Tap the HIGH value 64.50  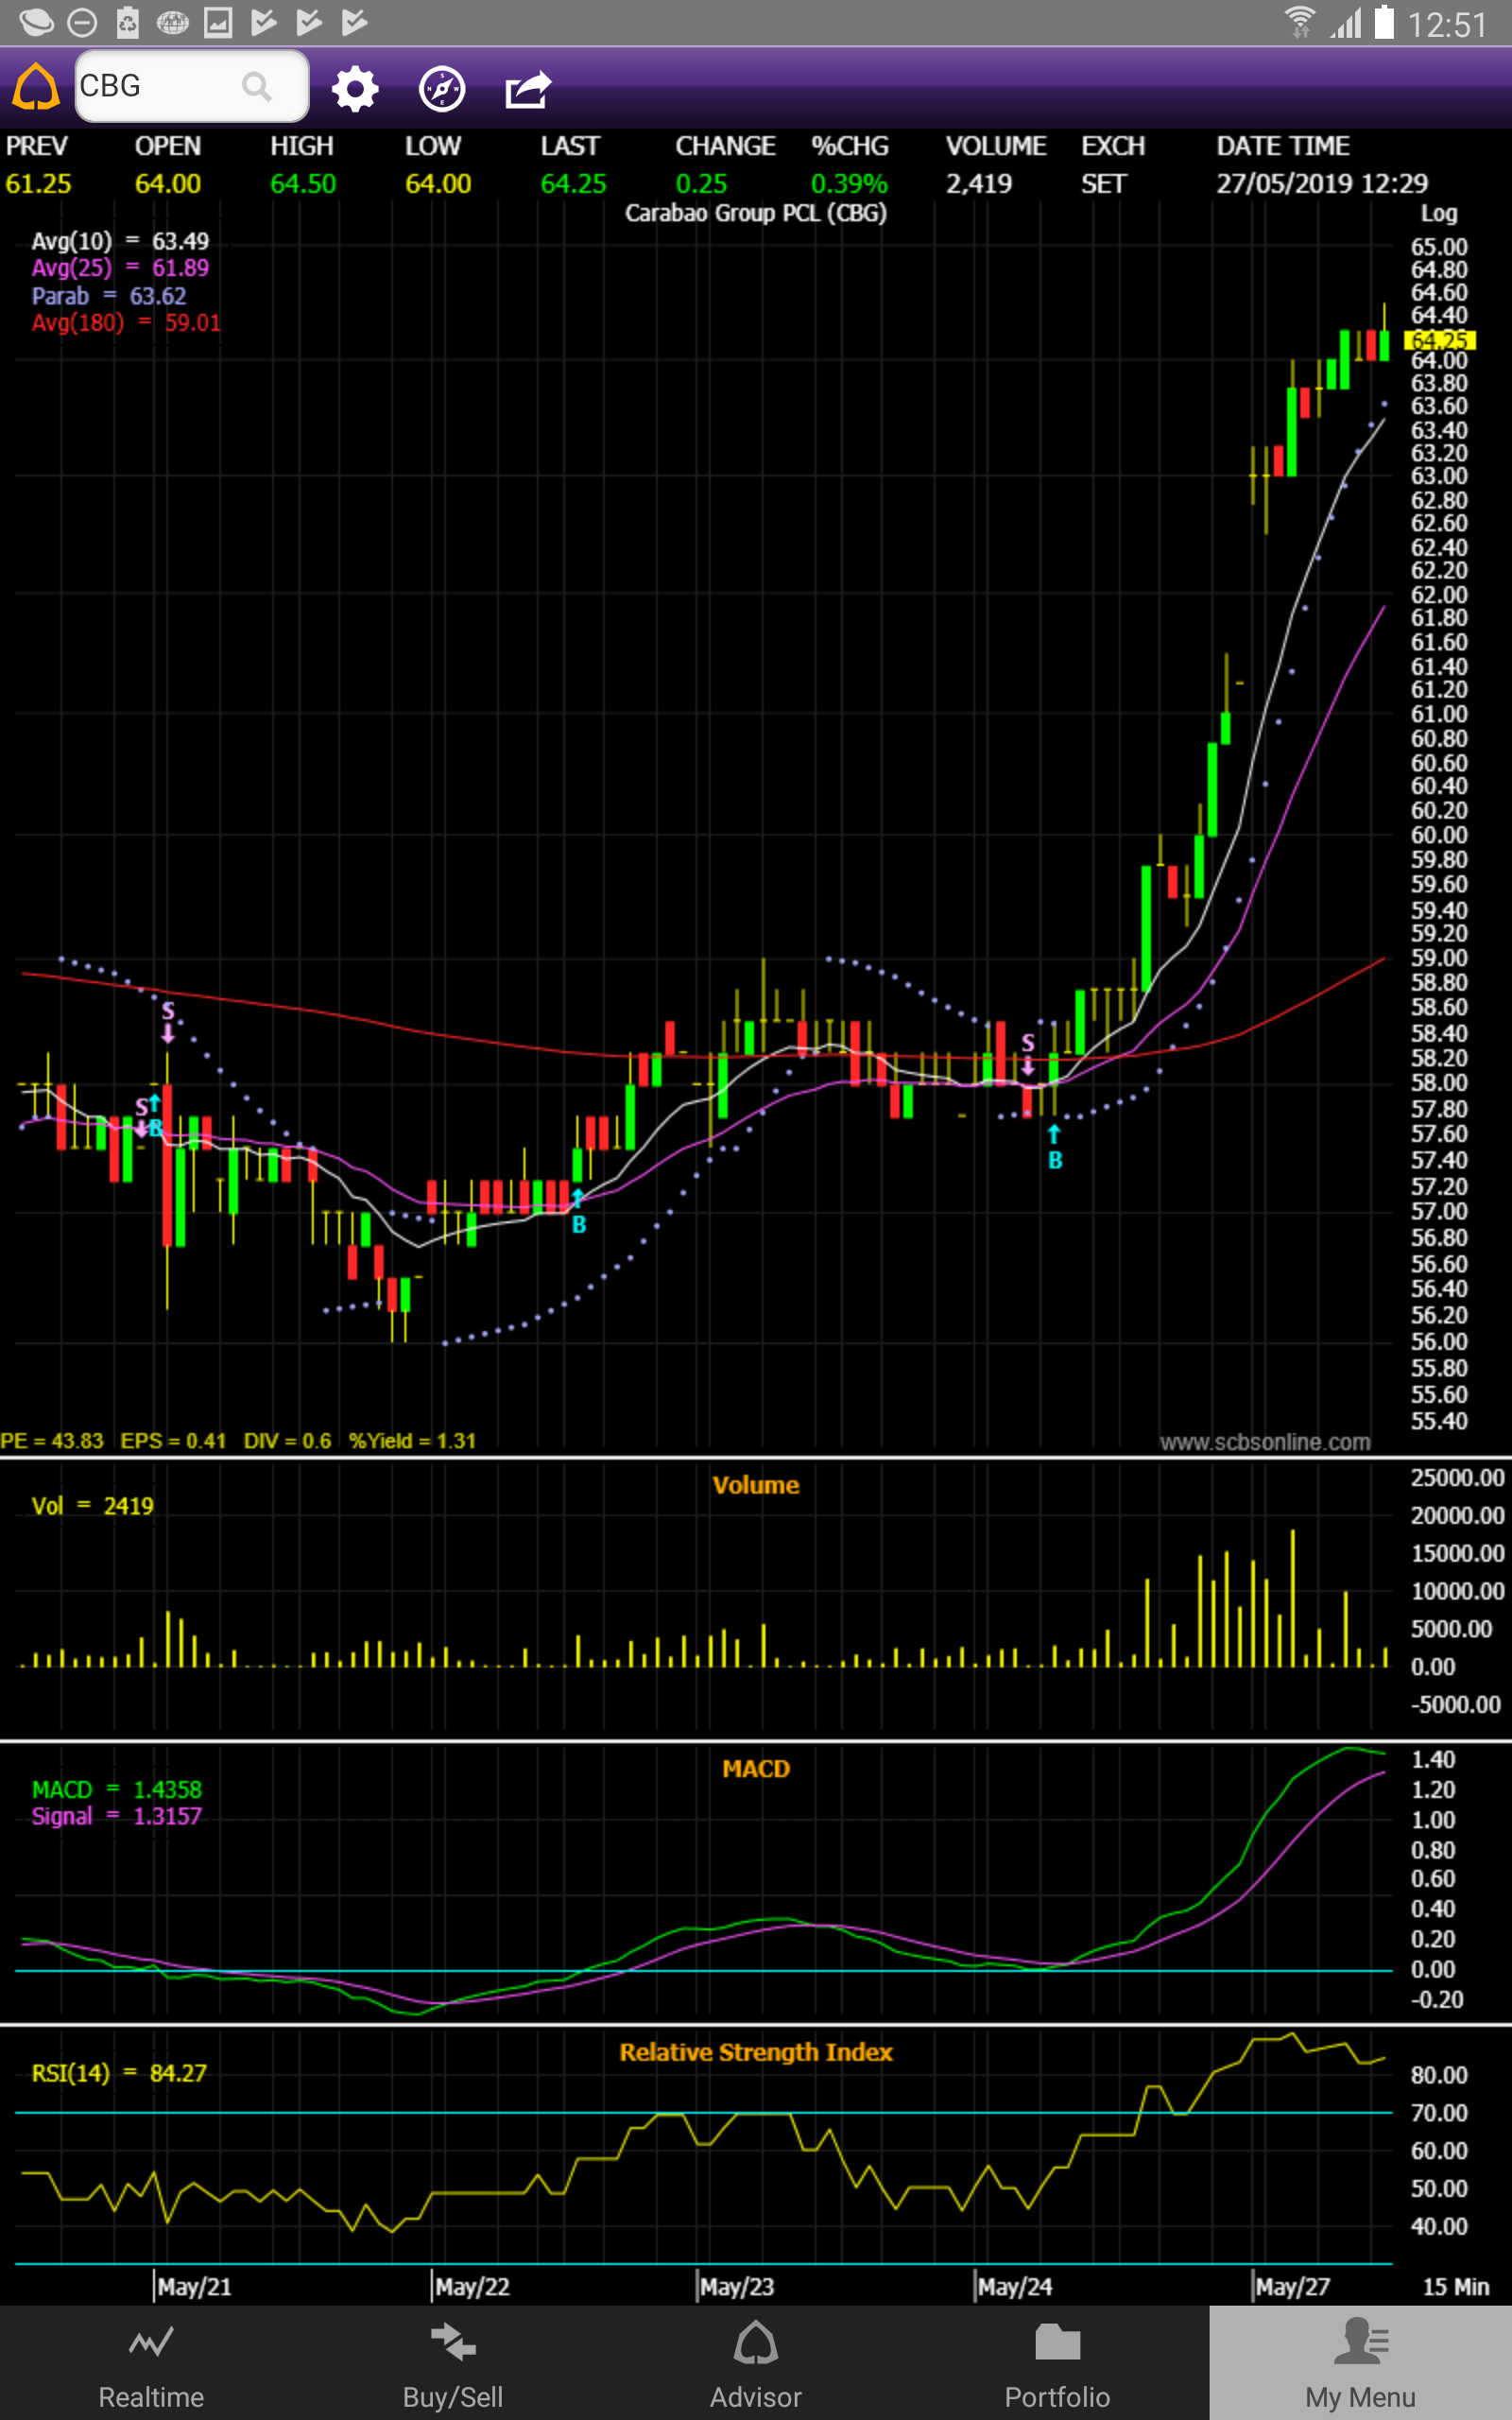coord(303,184)
